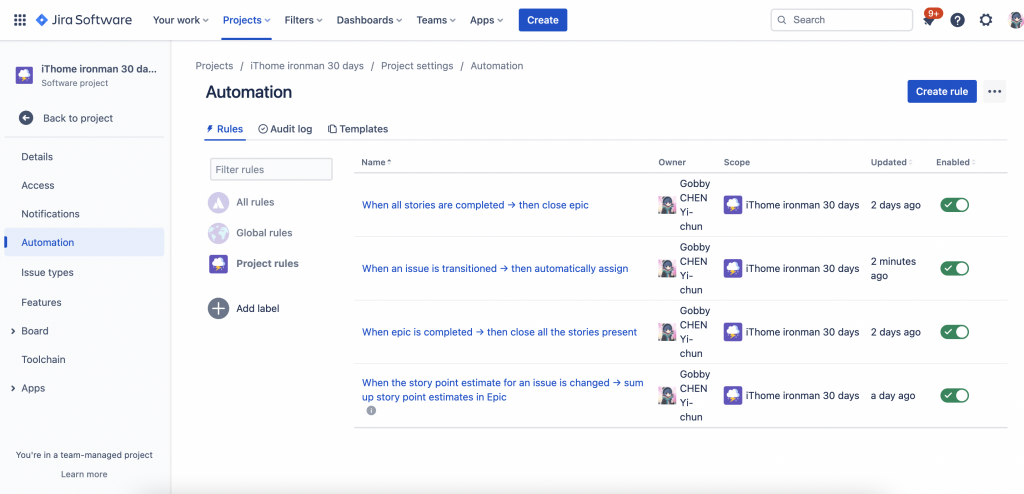Viewport: 1024px width, 494px height.
Task: Click scope icon in automatically assign rule row
Action: 733,269
